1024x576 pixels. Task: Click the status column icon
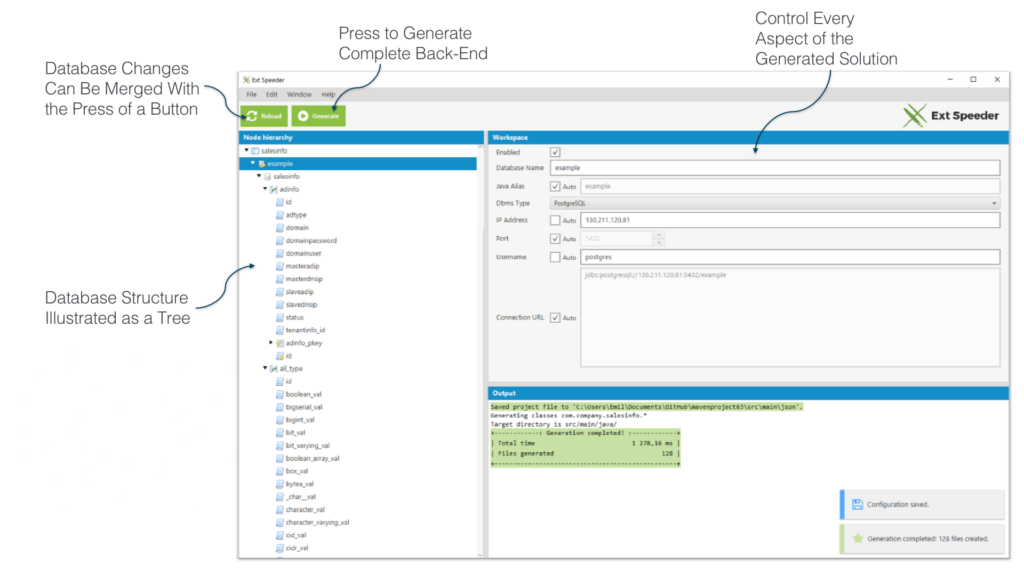click(280, 317)
